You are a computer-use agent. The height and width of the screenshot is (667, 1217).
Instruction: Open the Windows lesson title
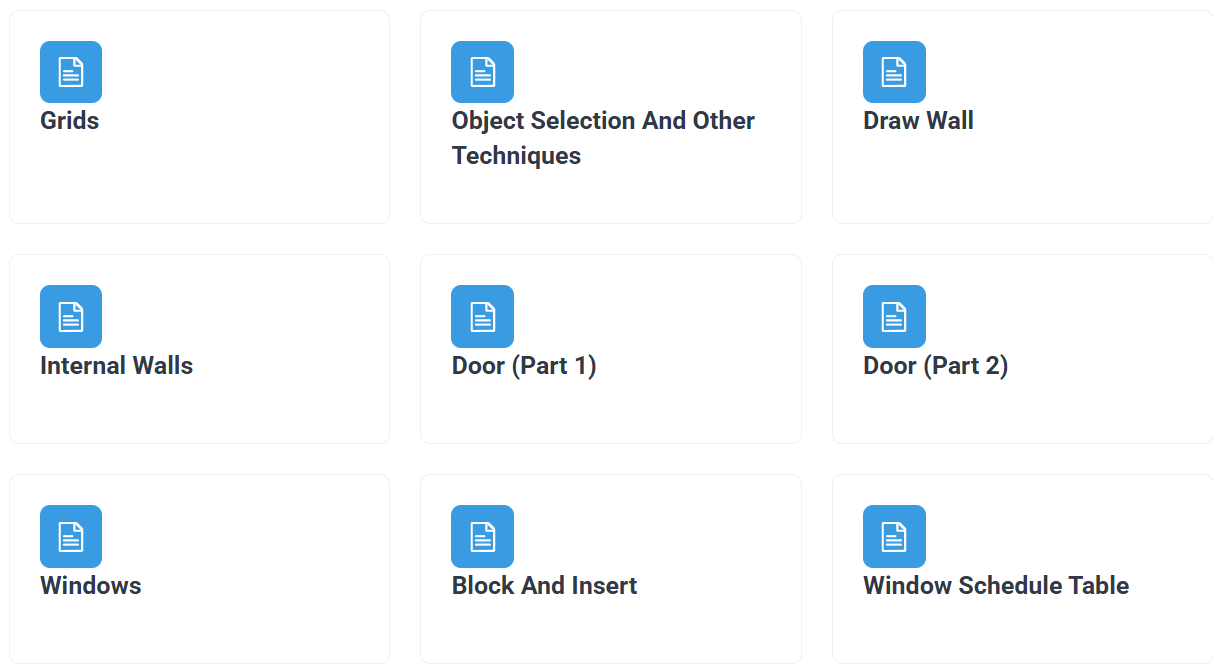(x=91, y=586)
